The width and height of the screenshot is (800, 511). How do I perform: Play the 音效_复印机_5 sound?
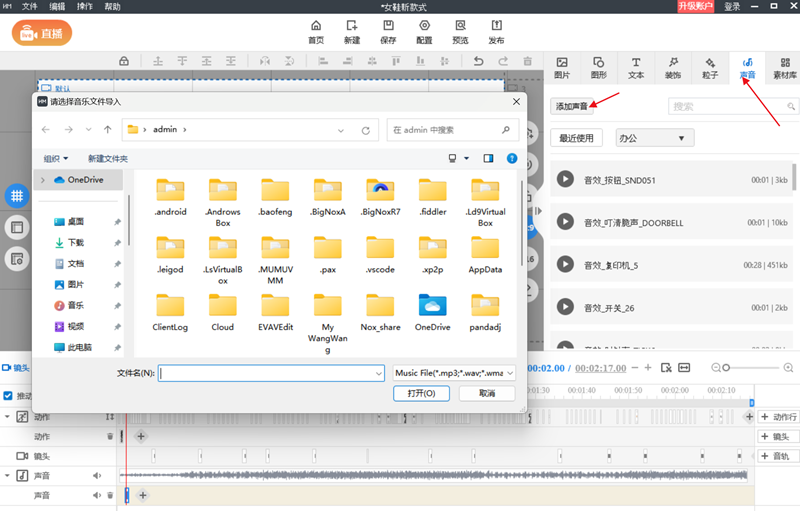coord(565,264)
